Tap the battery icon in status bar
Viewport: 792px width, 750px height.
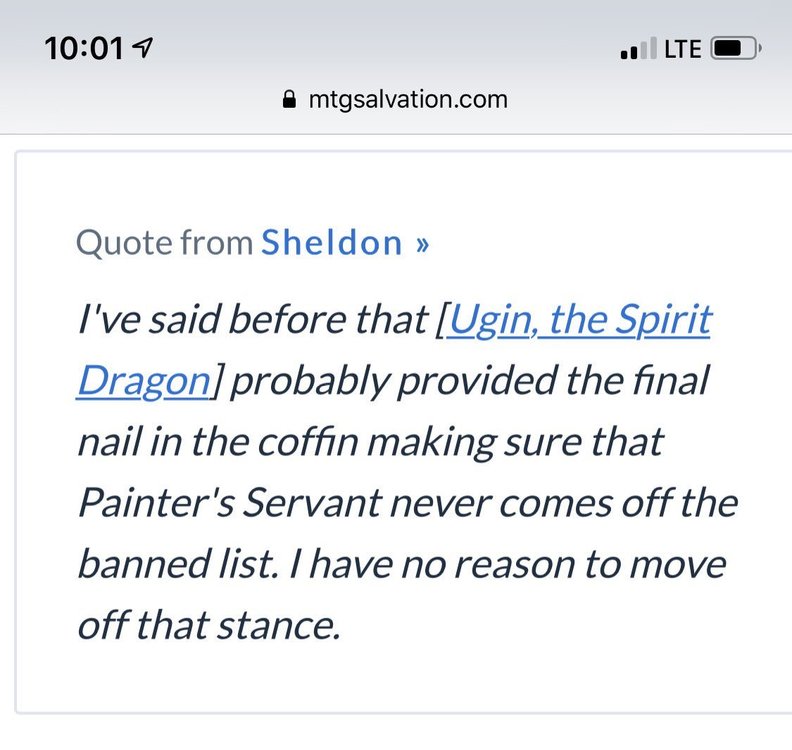click(x=735, y=48)
